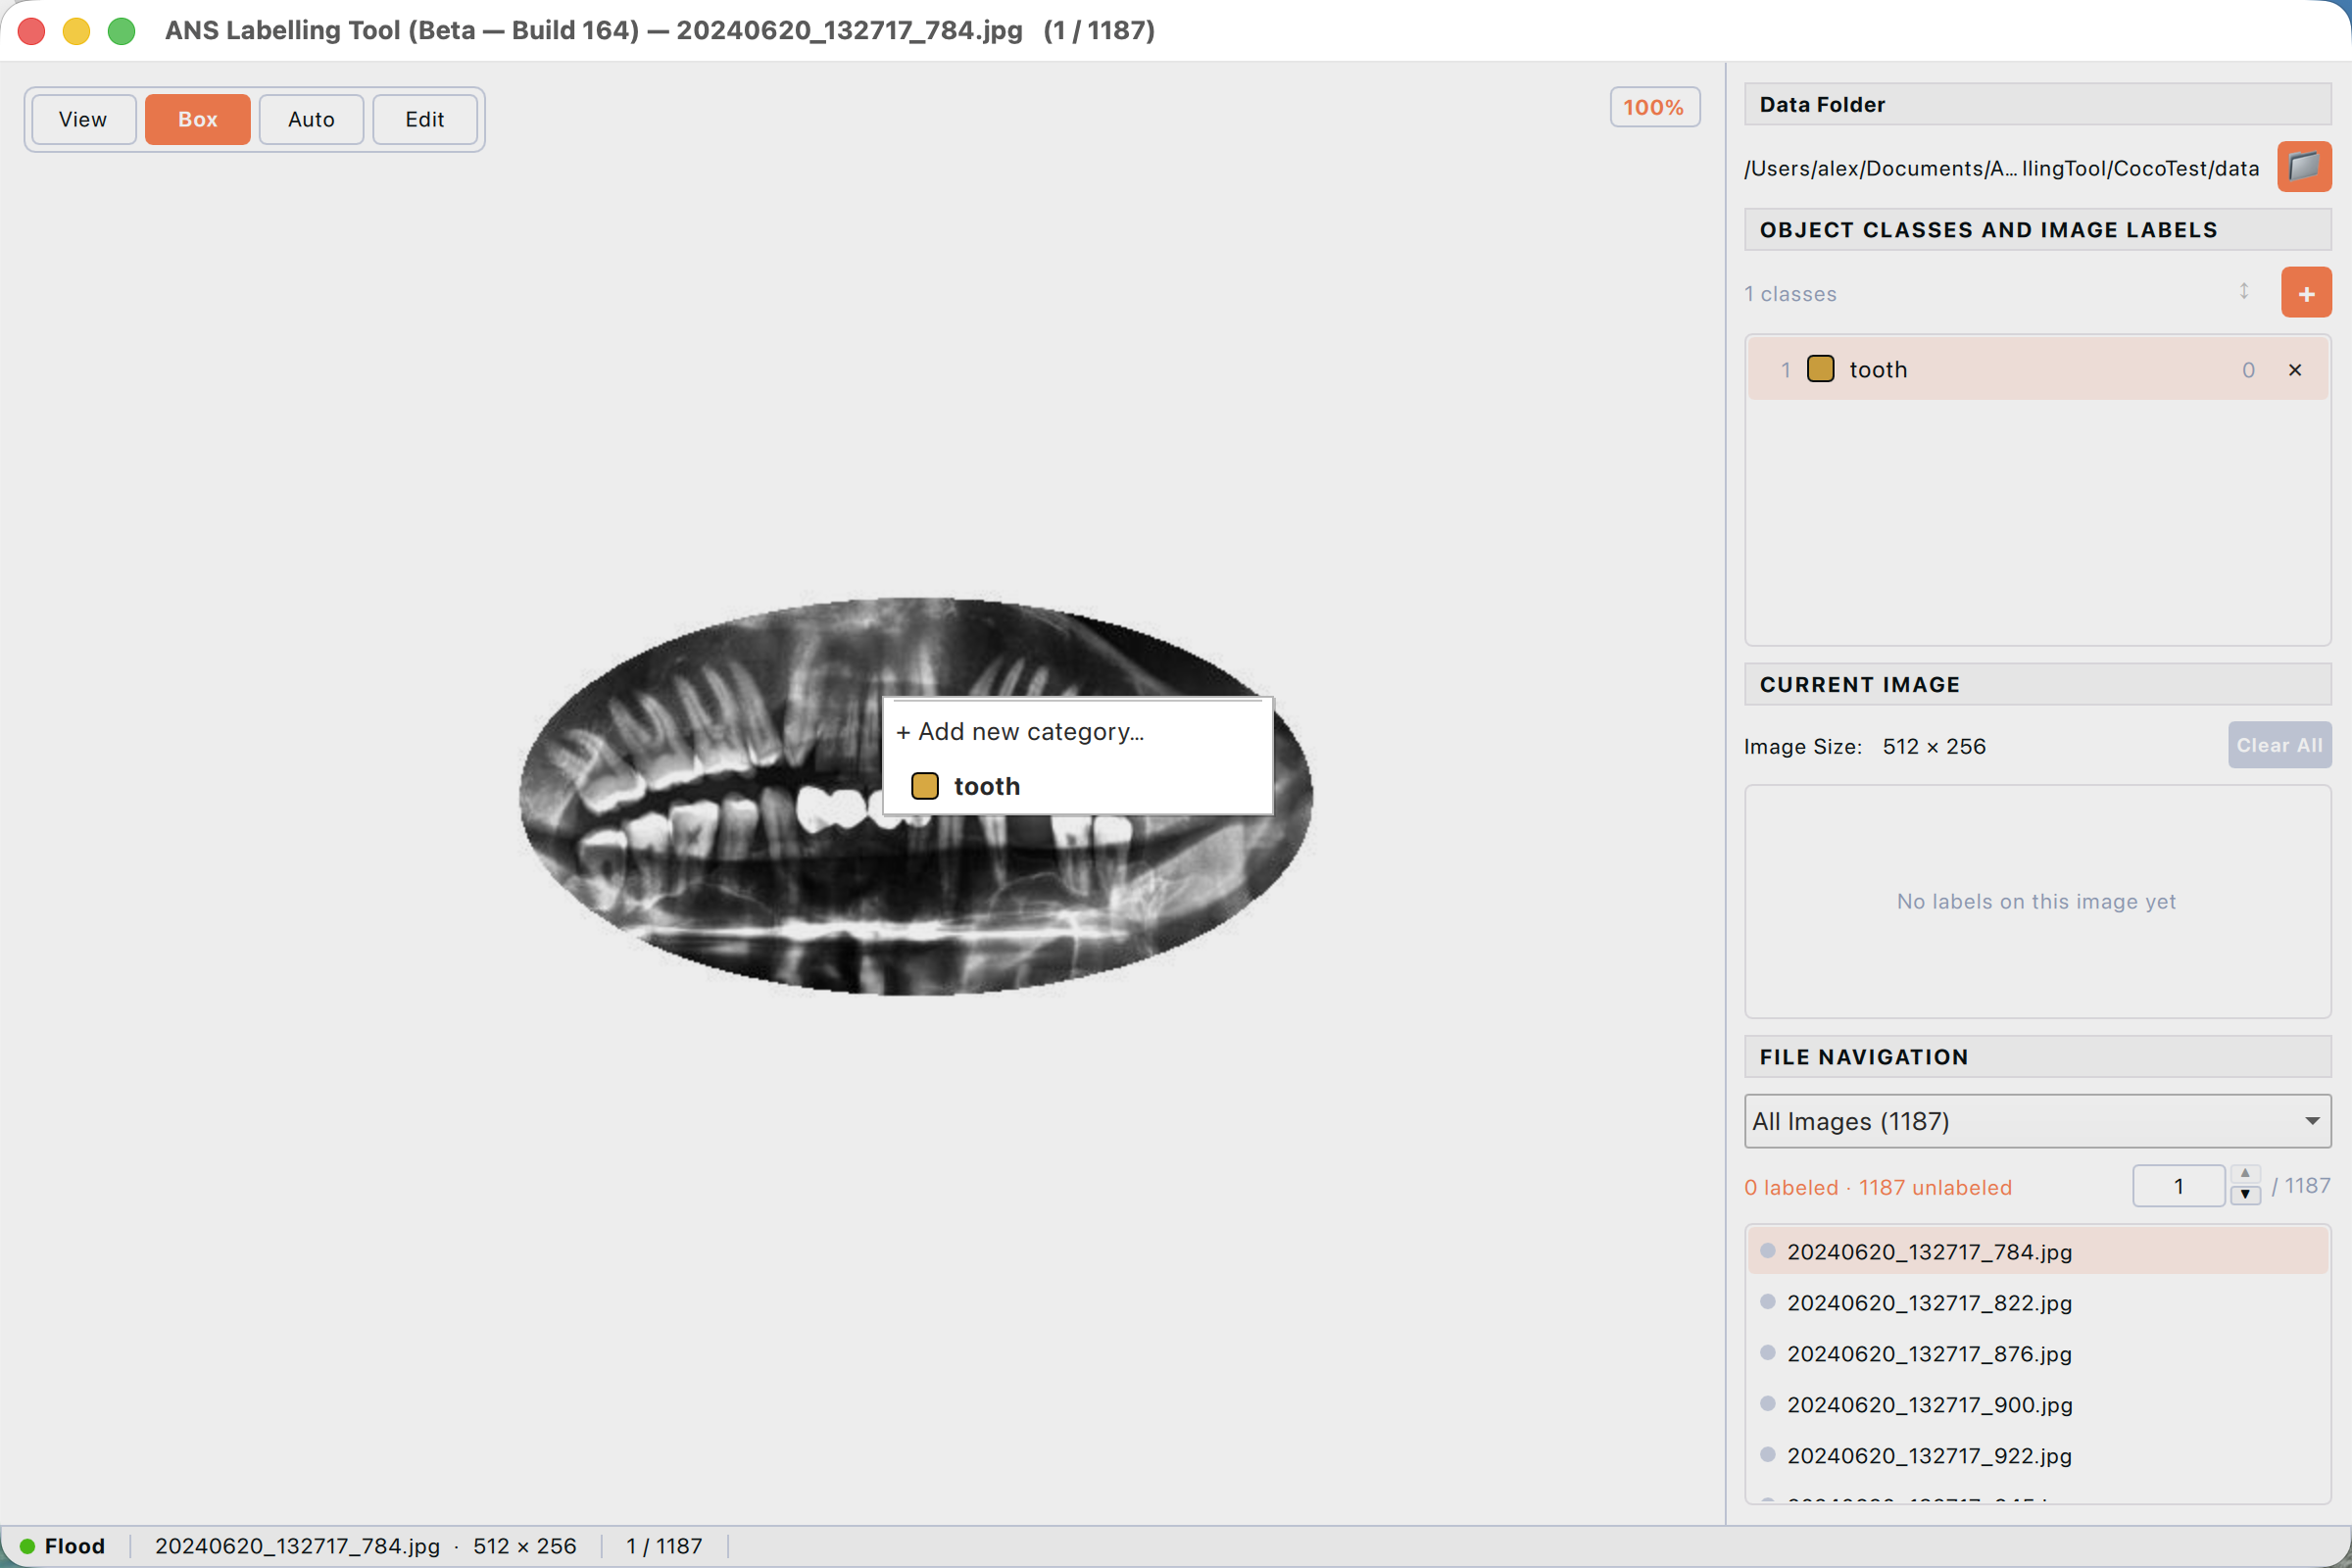2352x1568 pixels.
Task: Decrement image index with down stepper arrow
Action: coord(2245,1196)
